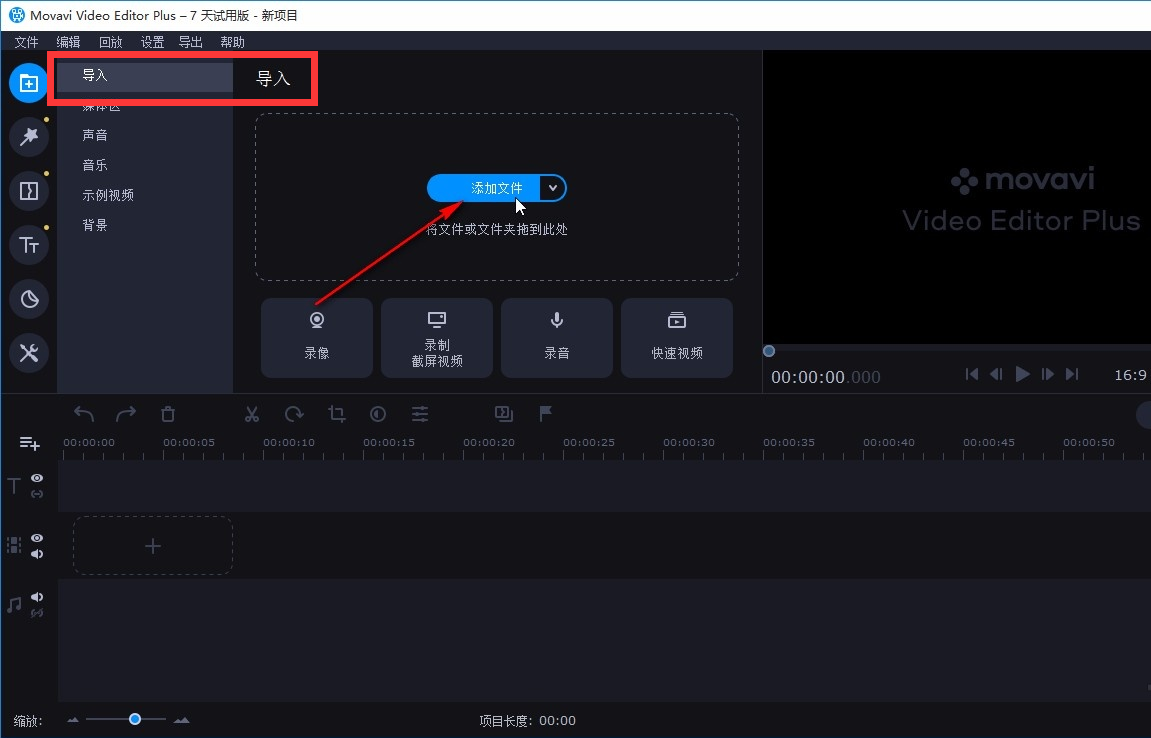The image size is (1151, 738).
Task: Step forward one frame in player
Action: coord(1047,375)
